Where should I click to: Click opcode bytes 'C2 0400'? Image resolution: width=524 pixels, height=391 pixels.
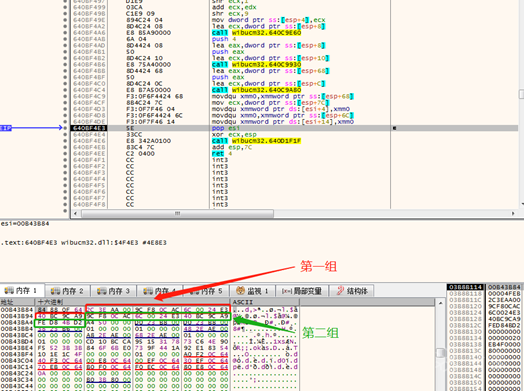(x=140, y=154)
